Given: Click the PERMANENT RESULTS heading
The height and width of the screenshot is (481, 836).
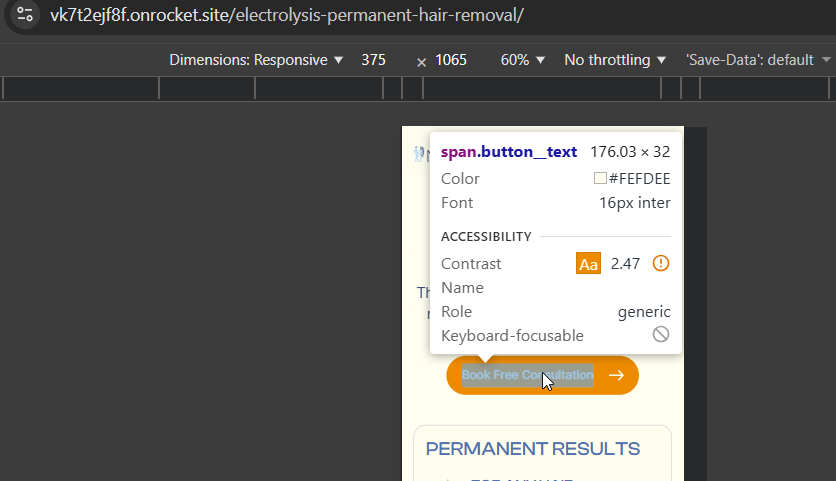Looking at the screenshot, I should pyautogui.click(x=533, y=449).
